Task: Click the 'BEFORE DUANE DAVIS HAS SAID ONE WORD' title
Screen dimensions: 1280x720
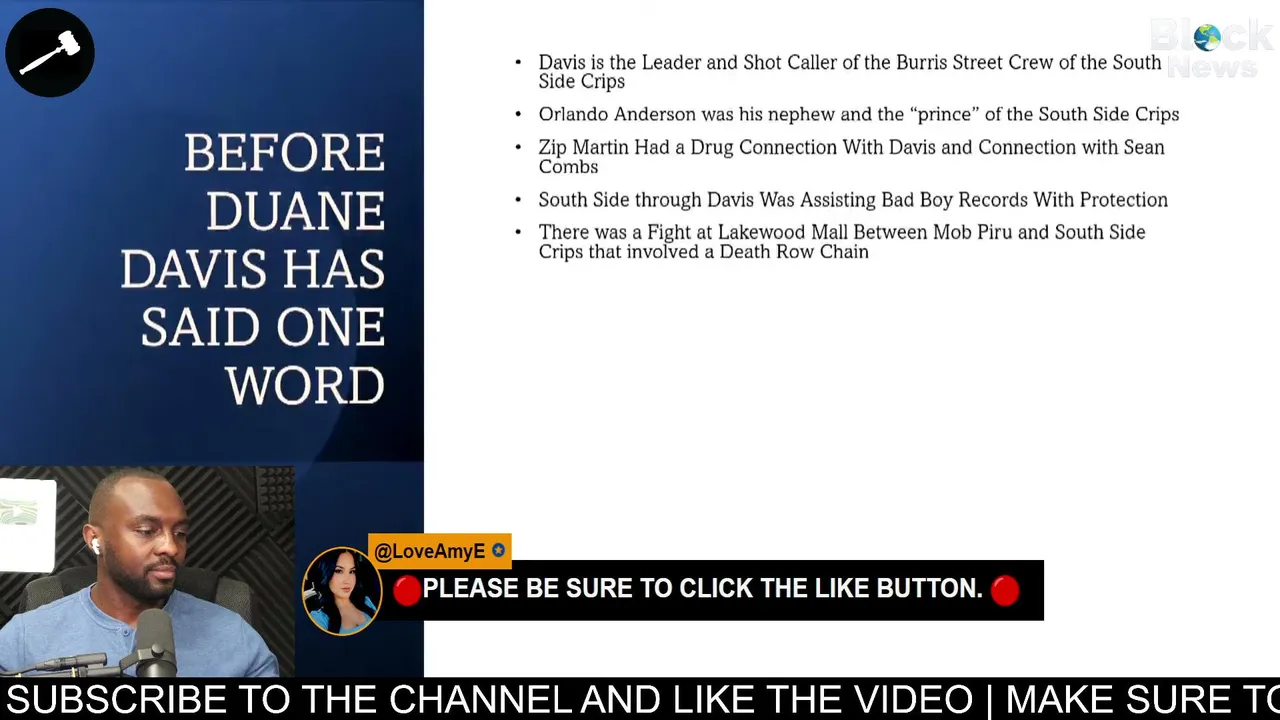Action: [x=252, y=269]
